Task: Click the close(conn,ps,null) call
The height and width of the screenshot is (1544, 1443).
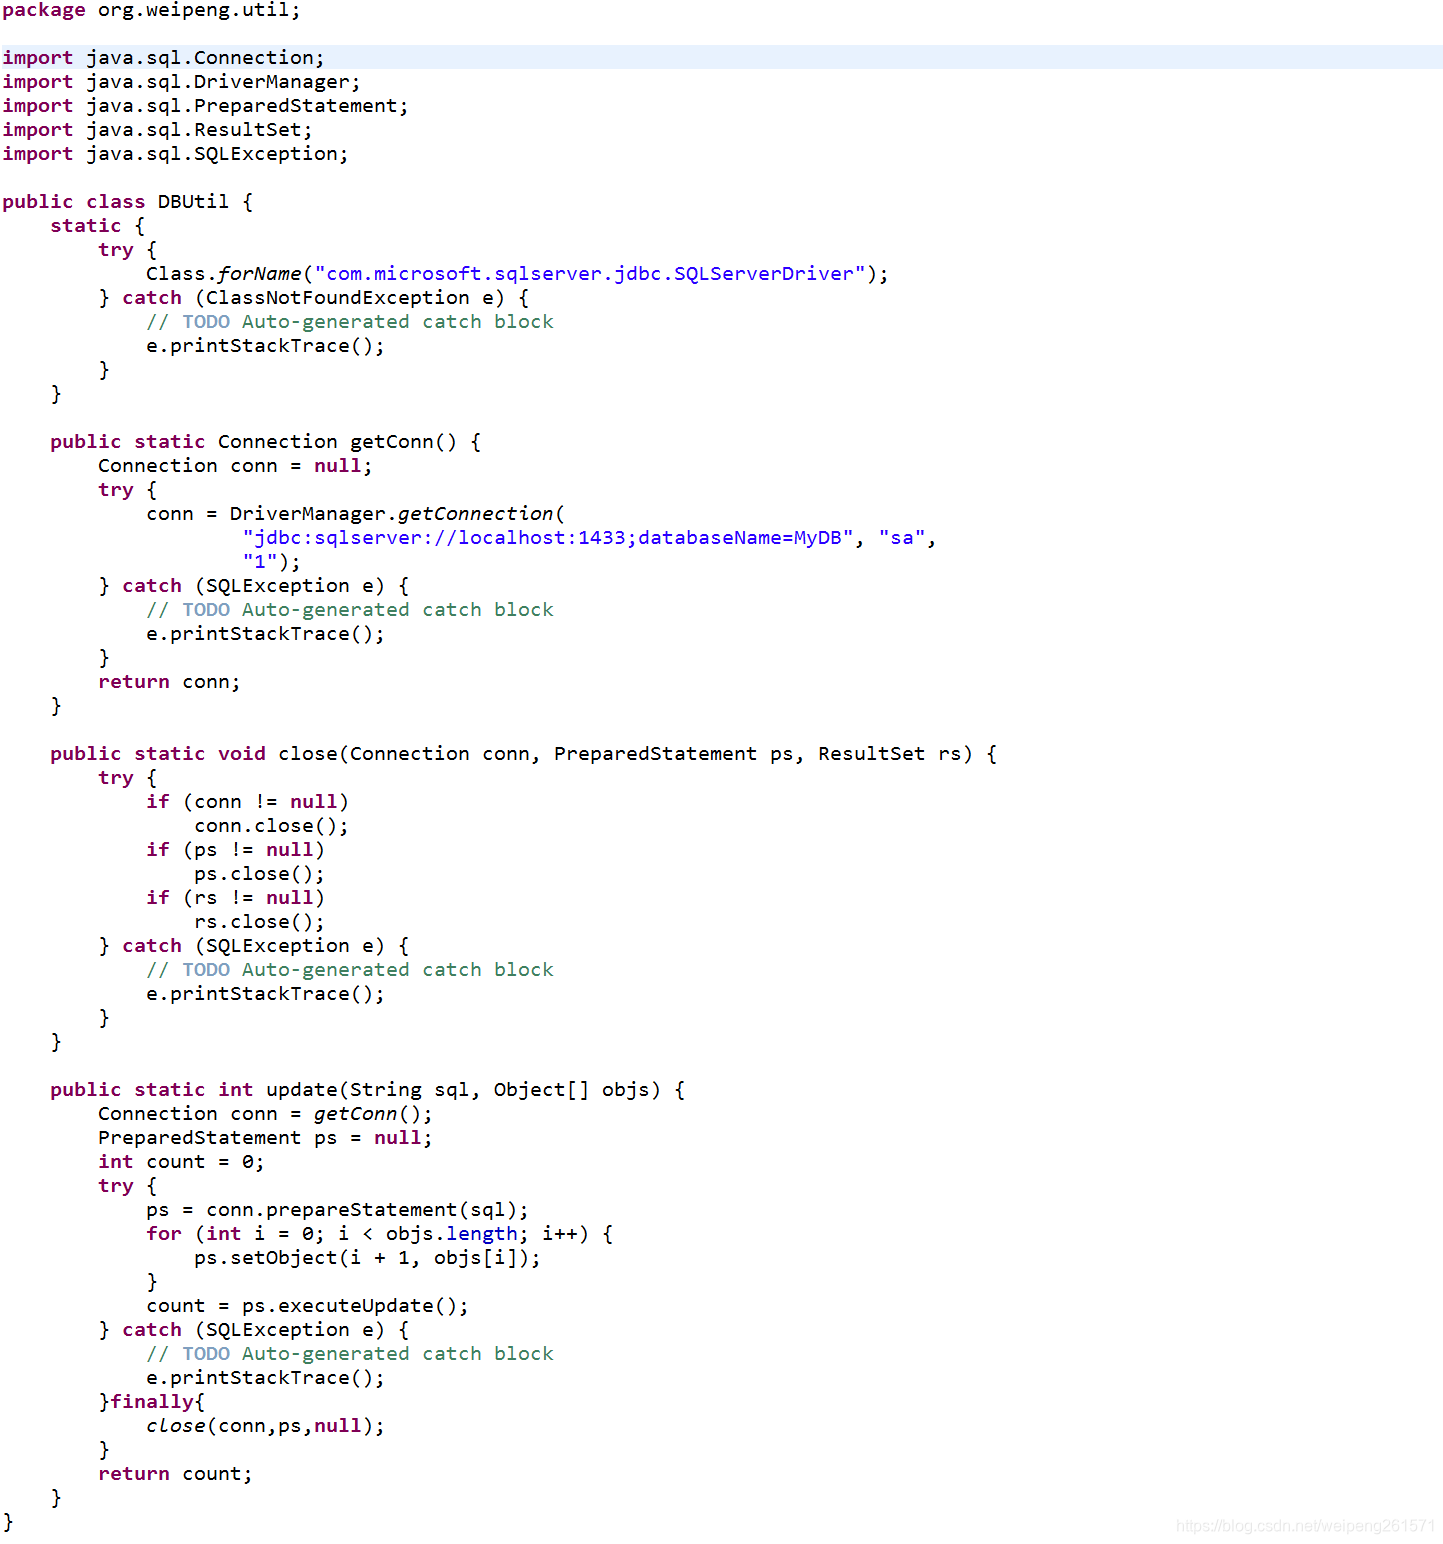Action: coord(265,1426)
